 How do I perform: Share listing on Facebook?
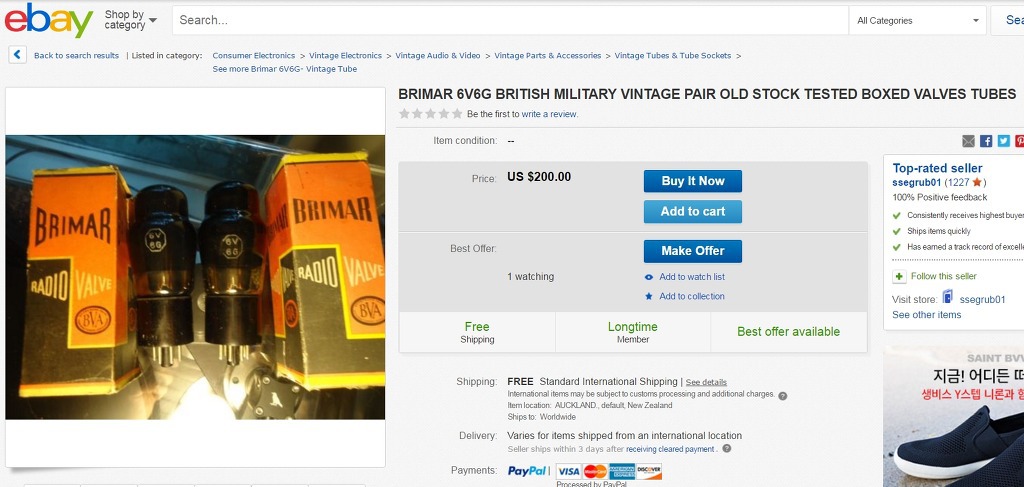tap(986, 141)
